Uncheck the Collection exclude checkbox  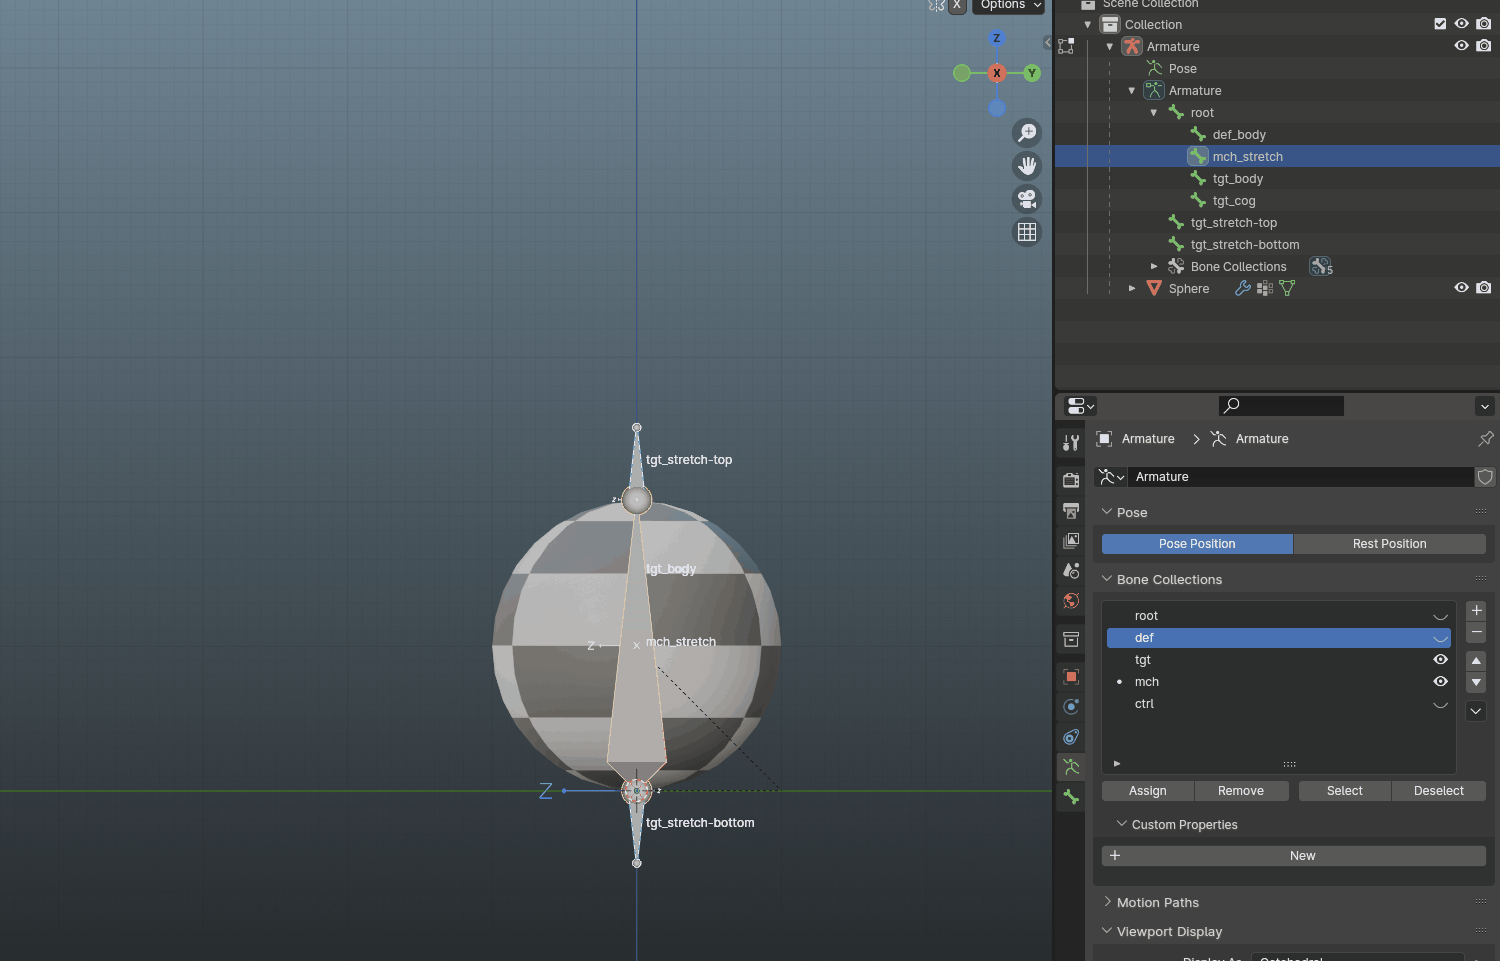[1440, 24]
